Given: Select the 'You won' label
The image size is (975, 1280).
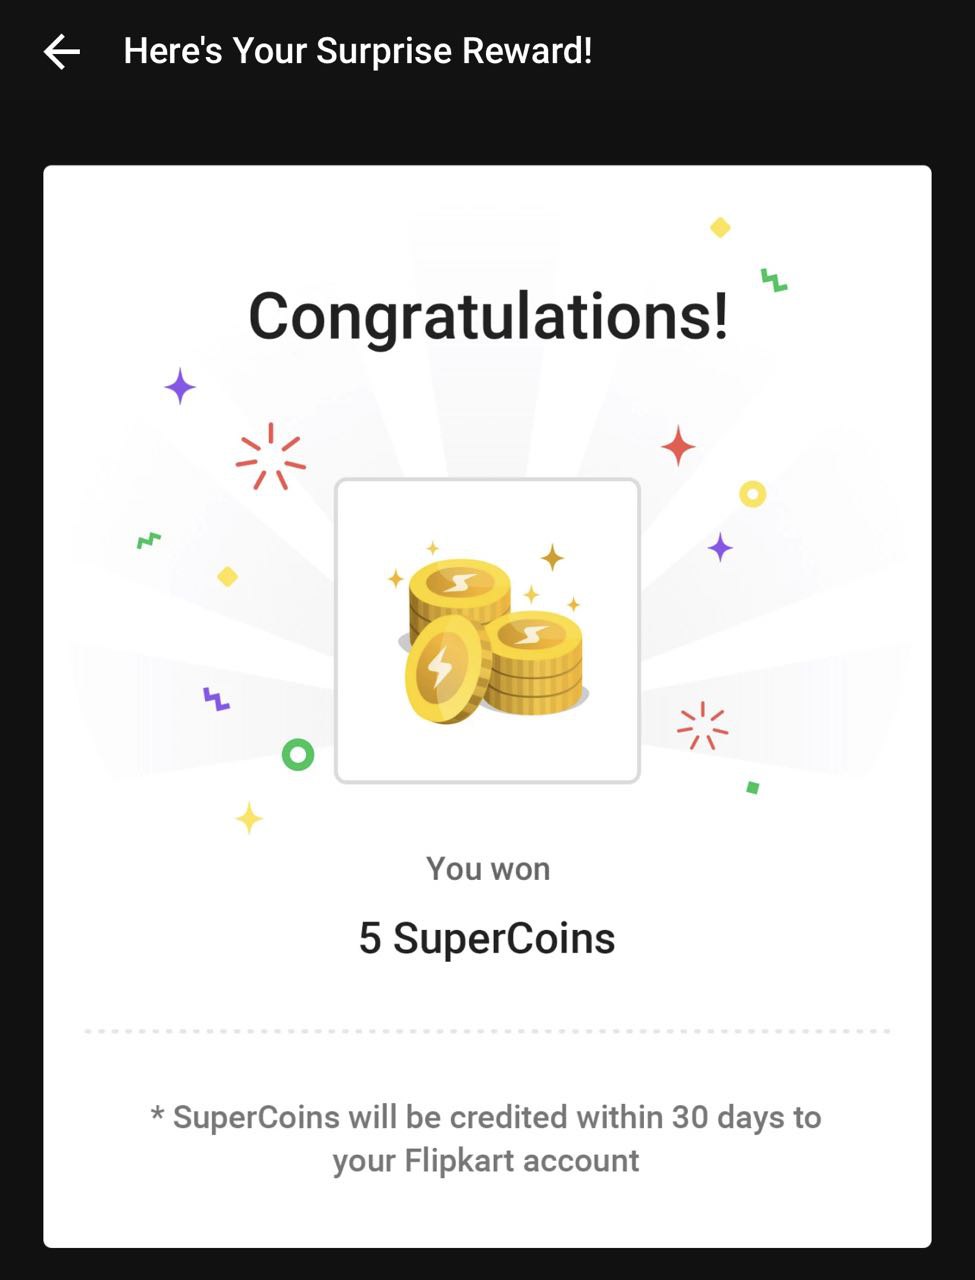Looking at the screenshot, I should [x=487, y=868].
